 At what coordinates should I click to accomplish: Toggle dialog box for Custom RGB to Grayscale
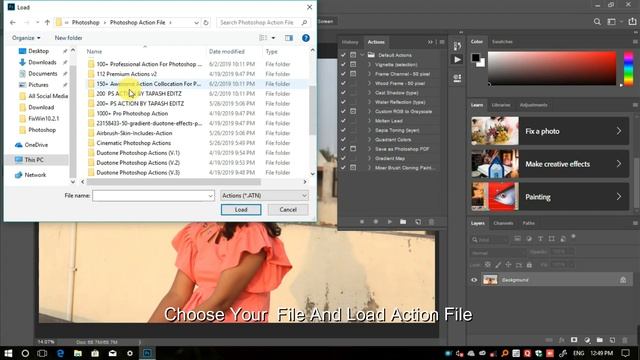[x=353, y=111]
